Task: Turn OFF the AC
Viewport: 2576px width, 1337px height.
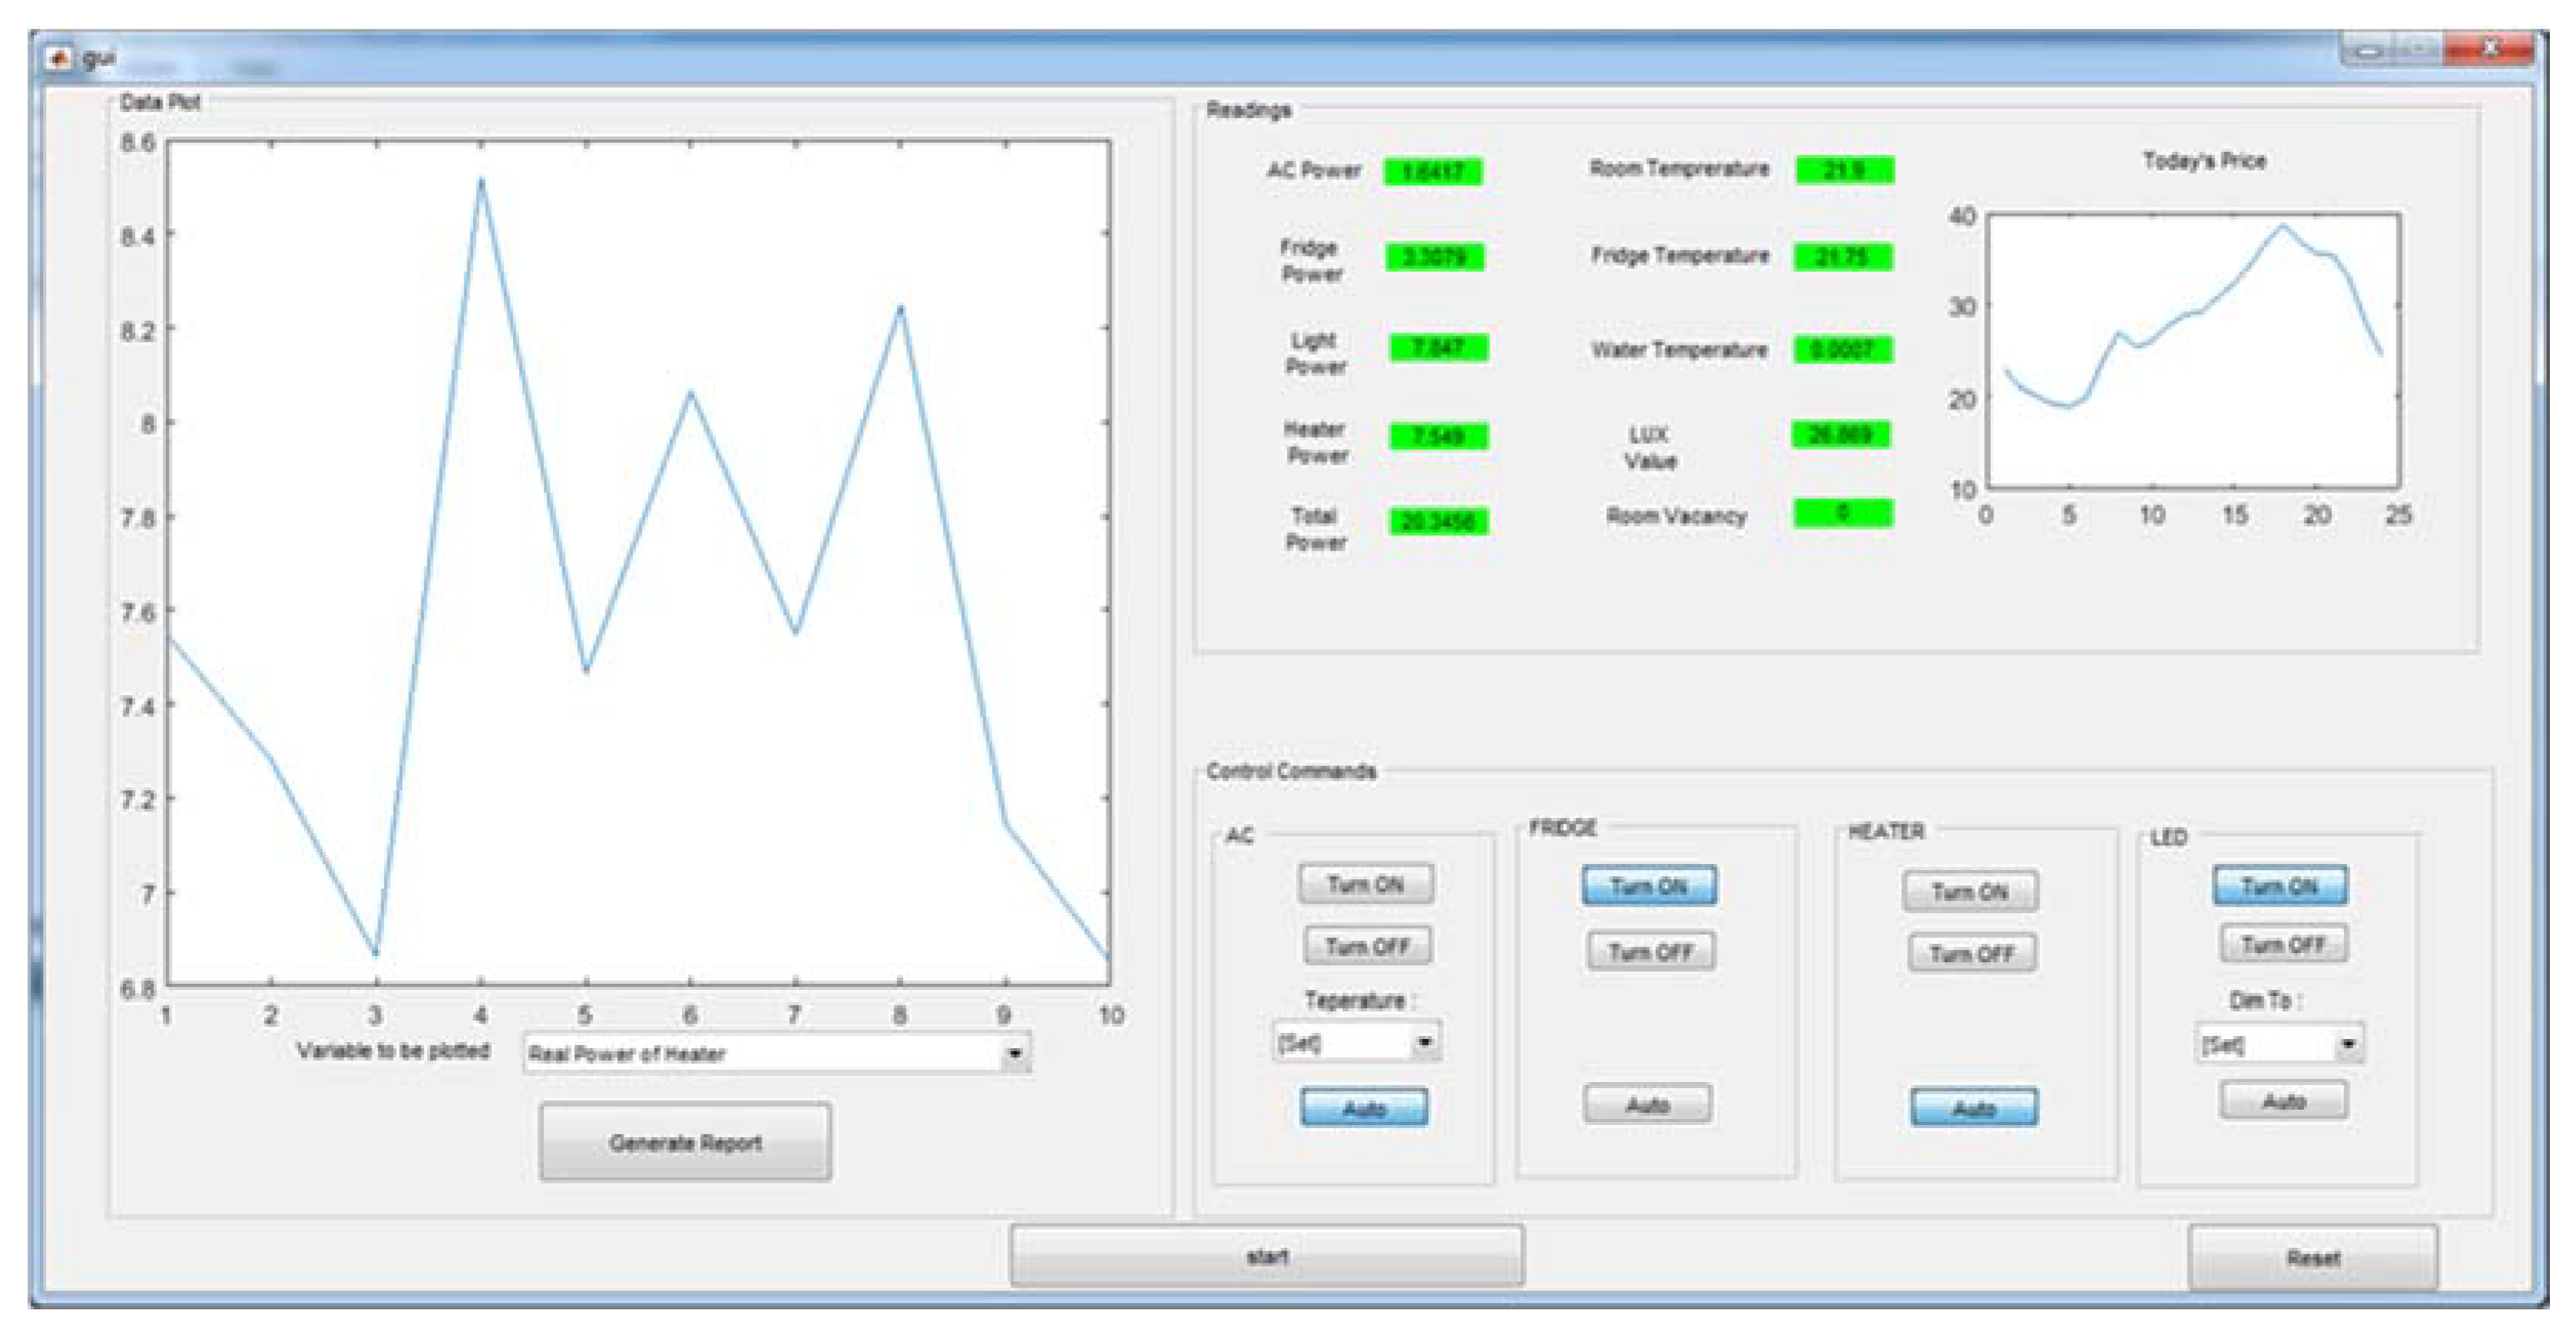Action: (1367, 946)
